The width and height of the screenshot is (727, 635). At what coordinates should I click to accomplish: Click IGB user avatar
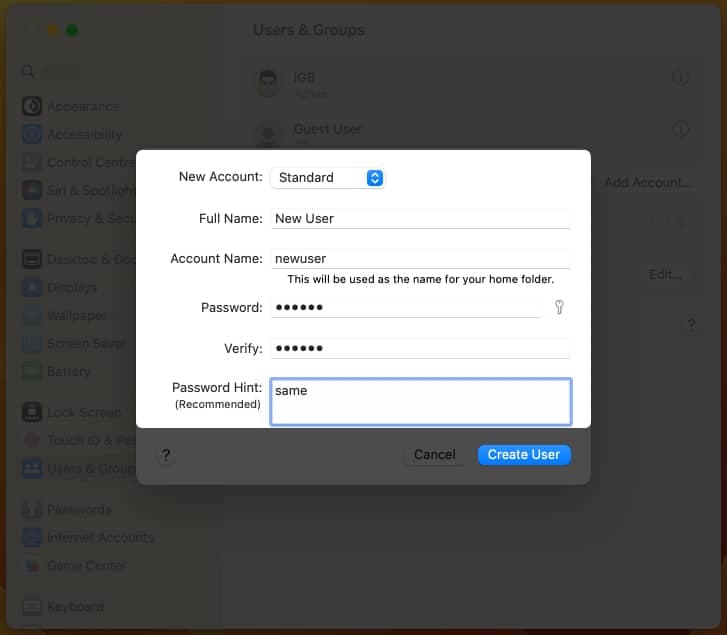click(268, 83)
